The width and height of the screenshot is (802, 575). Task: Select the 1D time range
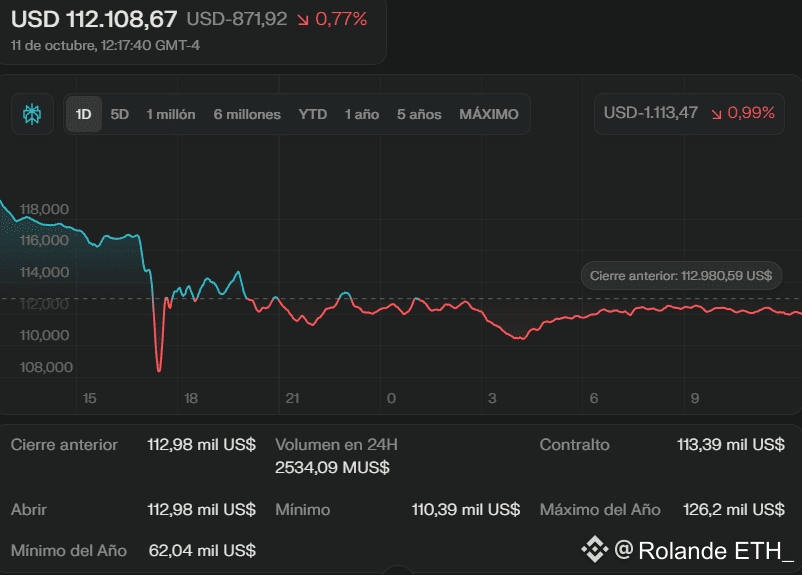(84, 114)
